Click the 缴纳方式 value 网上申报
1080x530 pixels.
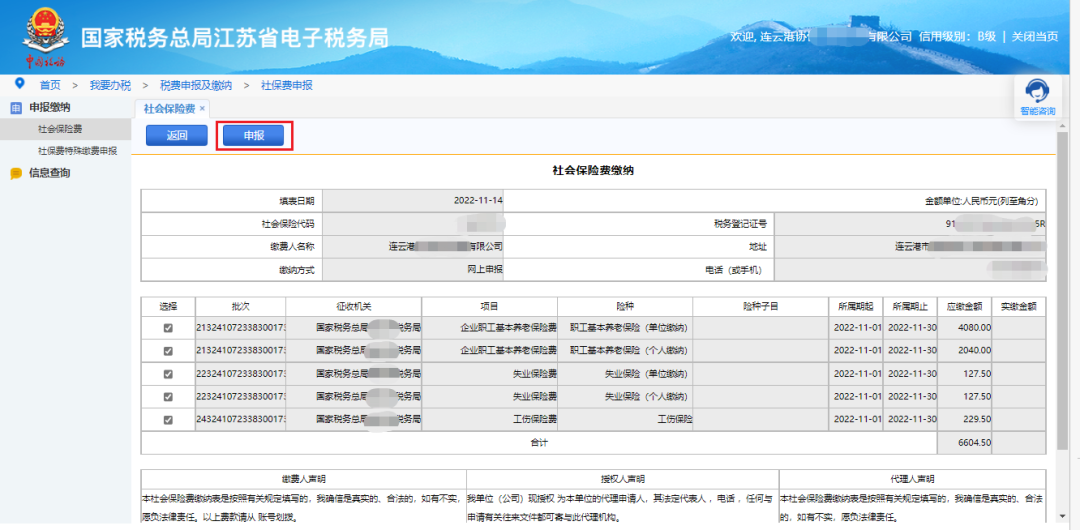(485, 269)
